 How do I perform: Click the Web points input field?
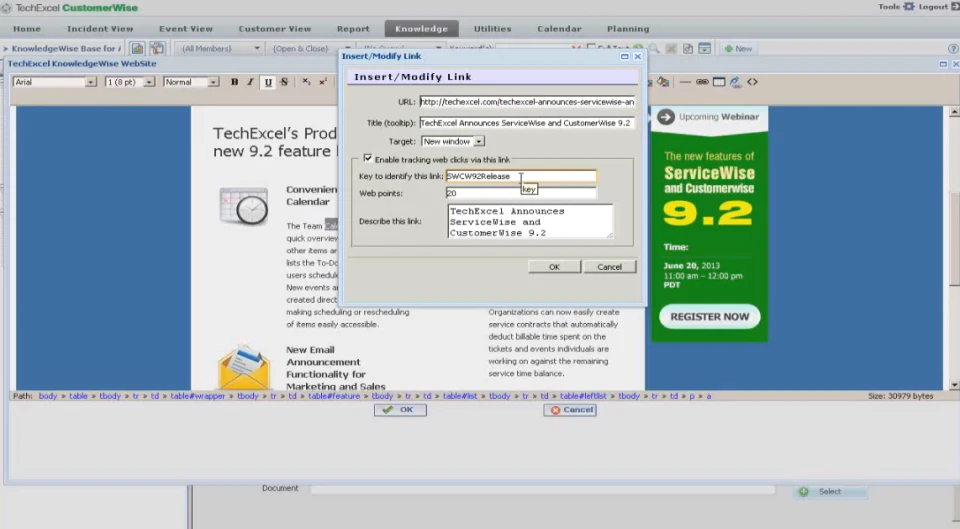coord(521,193)
